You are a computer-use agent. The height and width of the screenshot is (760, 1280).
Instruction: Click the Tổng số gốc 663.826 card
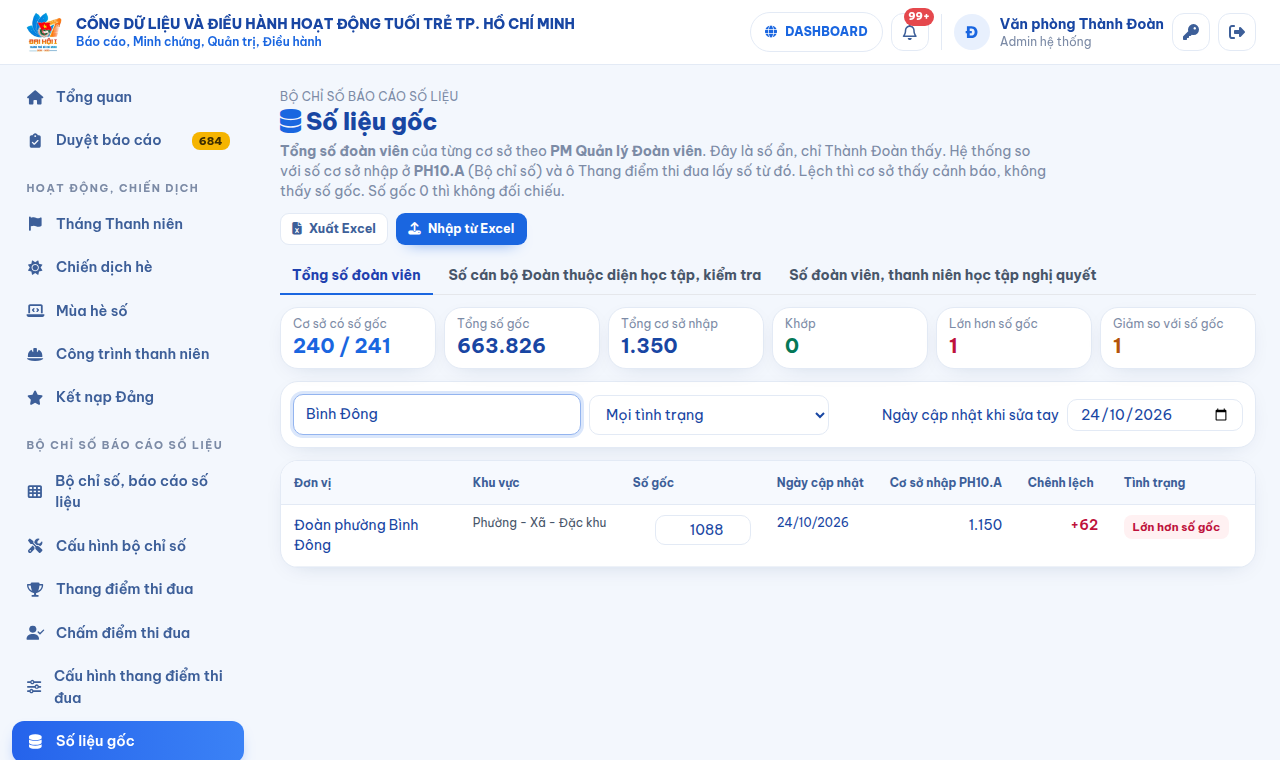[x=522, y=338]
